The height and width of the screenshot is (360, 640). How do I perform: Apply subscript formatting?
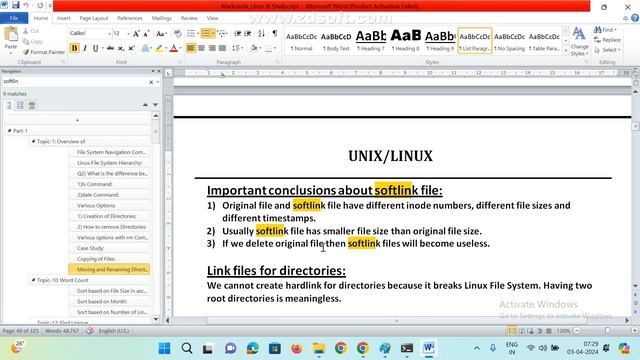click(121, 48)
